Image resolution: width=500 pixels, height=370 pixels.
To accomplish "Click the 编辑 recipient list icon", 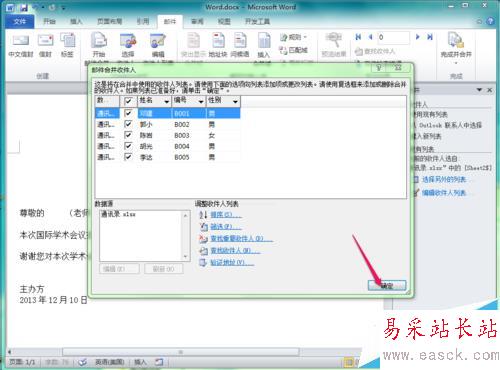I will [158, 41].
